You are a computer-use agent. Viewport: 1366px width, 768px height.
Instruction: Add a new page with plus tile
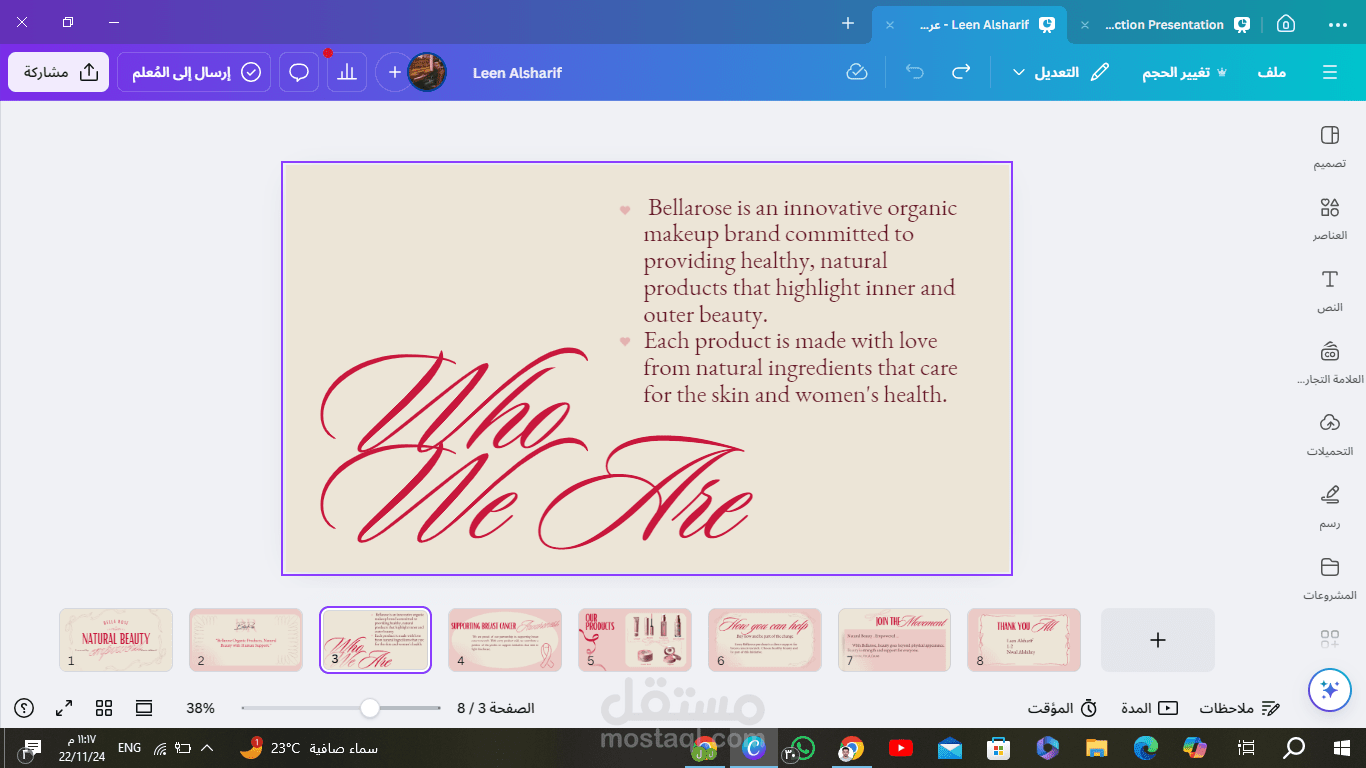[1158, 640]
